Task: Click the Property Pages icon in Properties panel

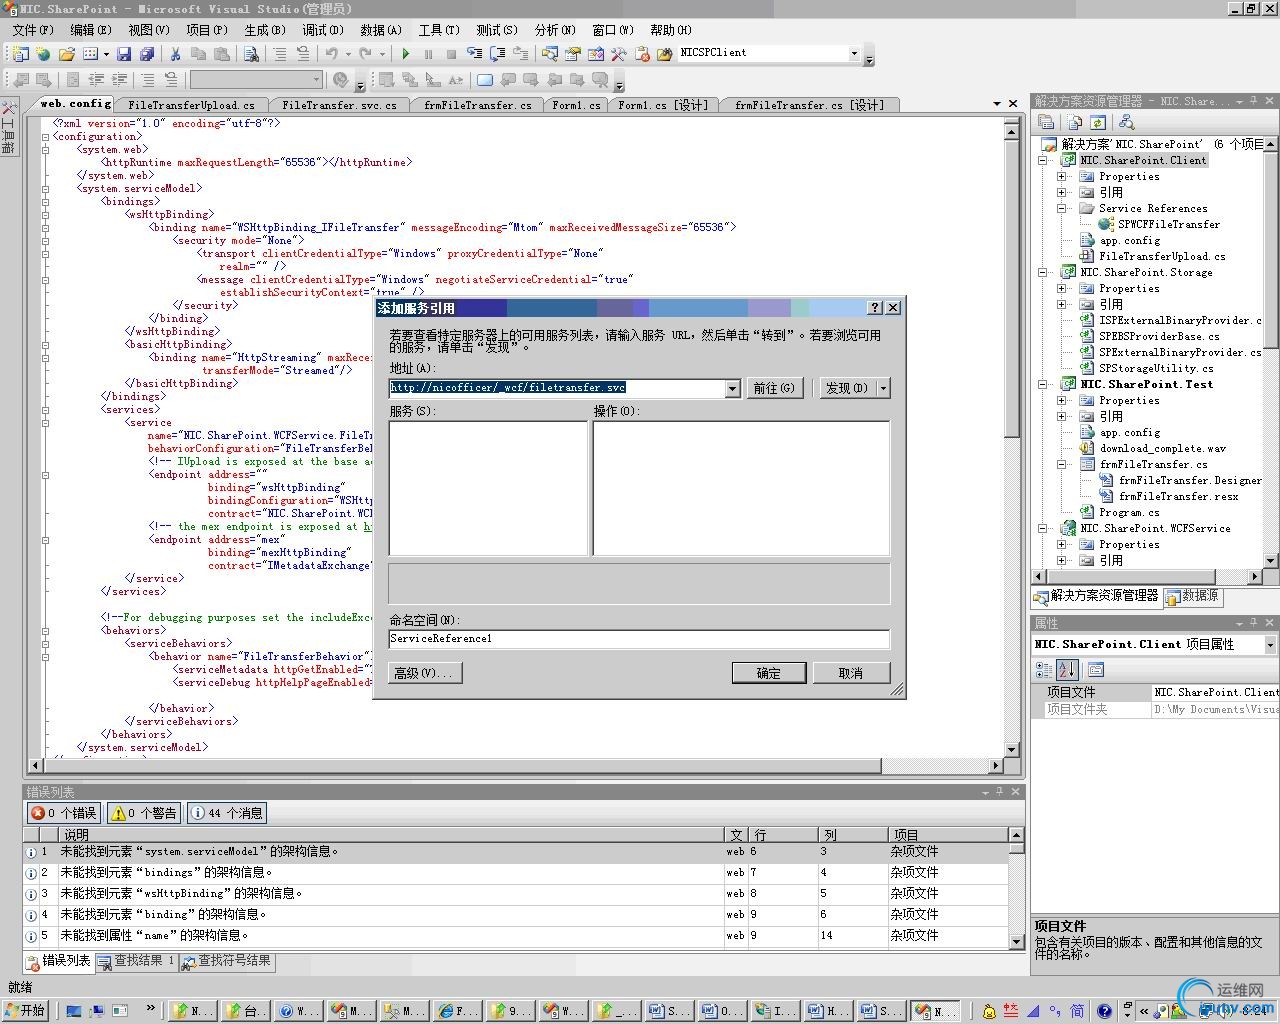Action: pyautogui.click(x=1095, y=669)
